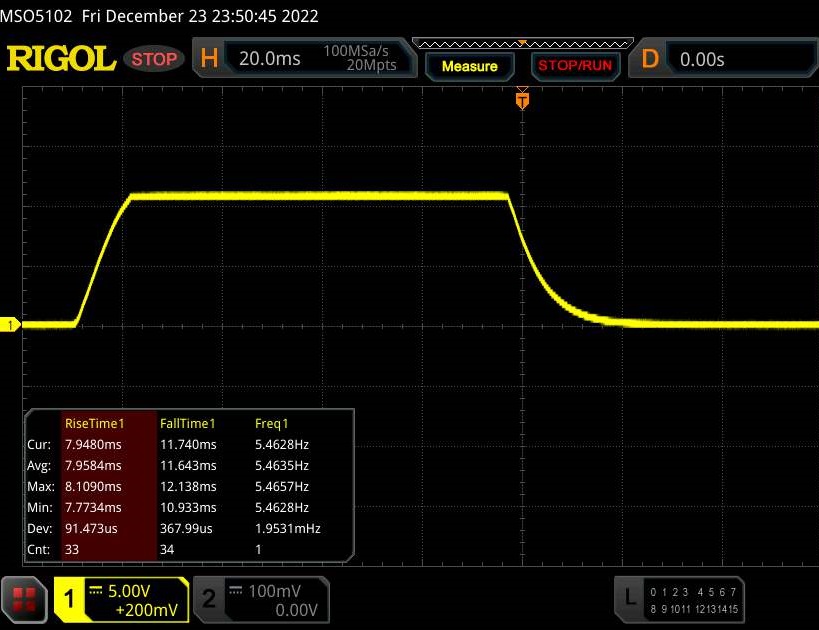
Task: Toggle the STOP acquisition status button
Action: 154,59
